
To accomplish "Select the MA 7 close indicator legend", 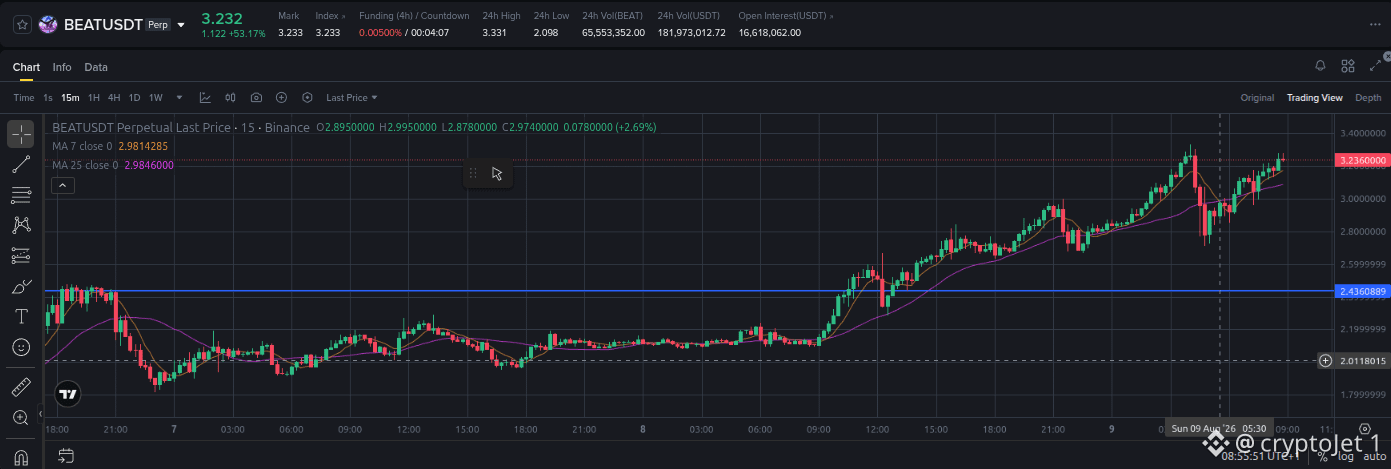I will click(112, 146).
